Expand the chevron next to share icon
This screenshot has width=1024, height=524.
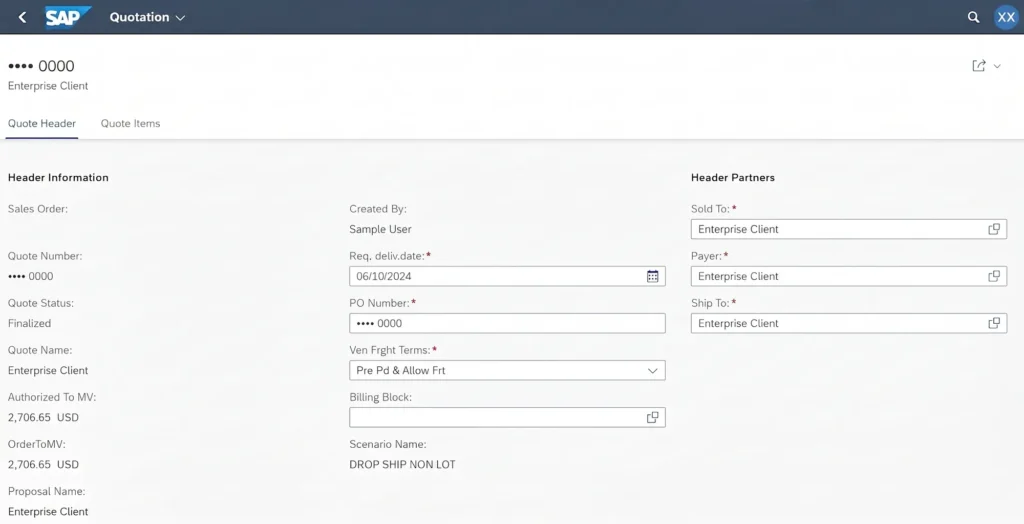coord(997,66)
